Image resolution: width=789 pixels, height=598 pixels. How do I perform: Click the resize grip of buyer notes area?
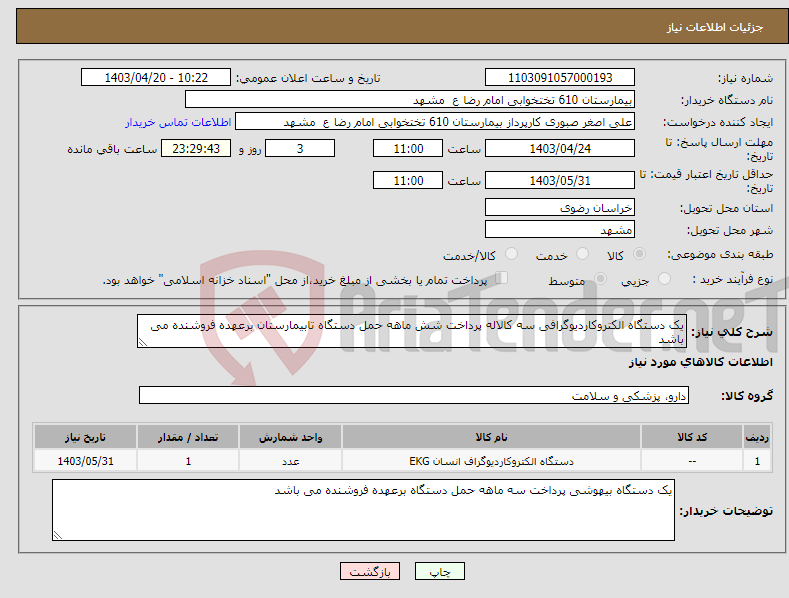click(x=58, y=536)
